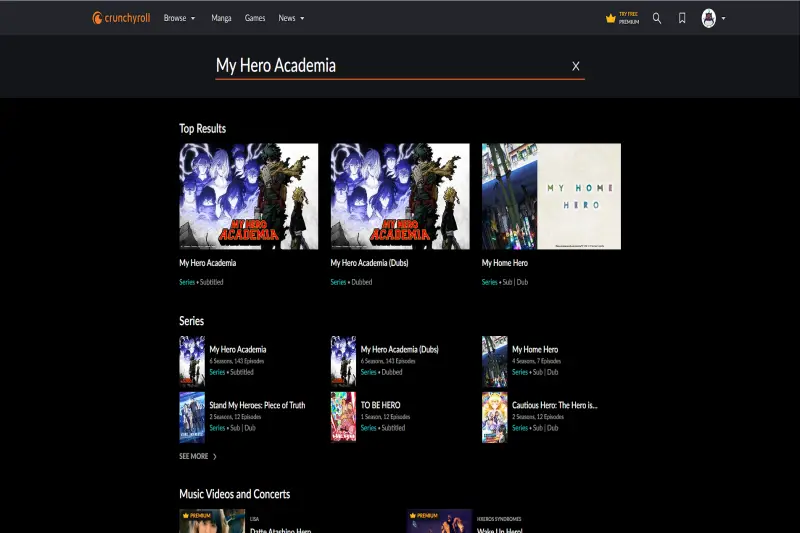Screen dimensions: 800x533
Task: Click My Hero Academia title under Top Results
Action: [208, 263]
